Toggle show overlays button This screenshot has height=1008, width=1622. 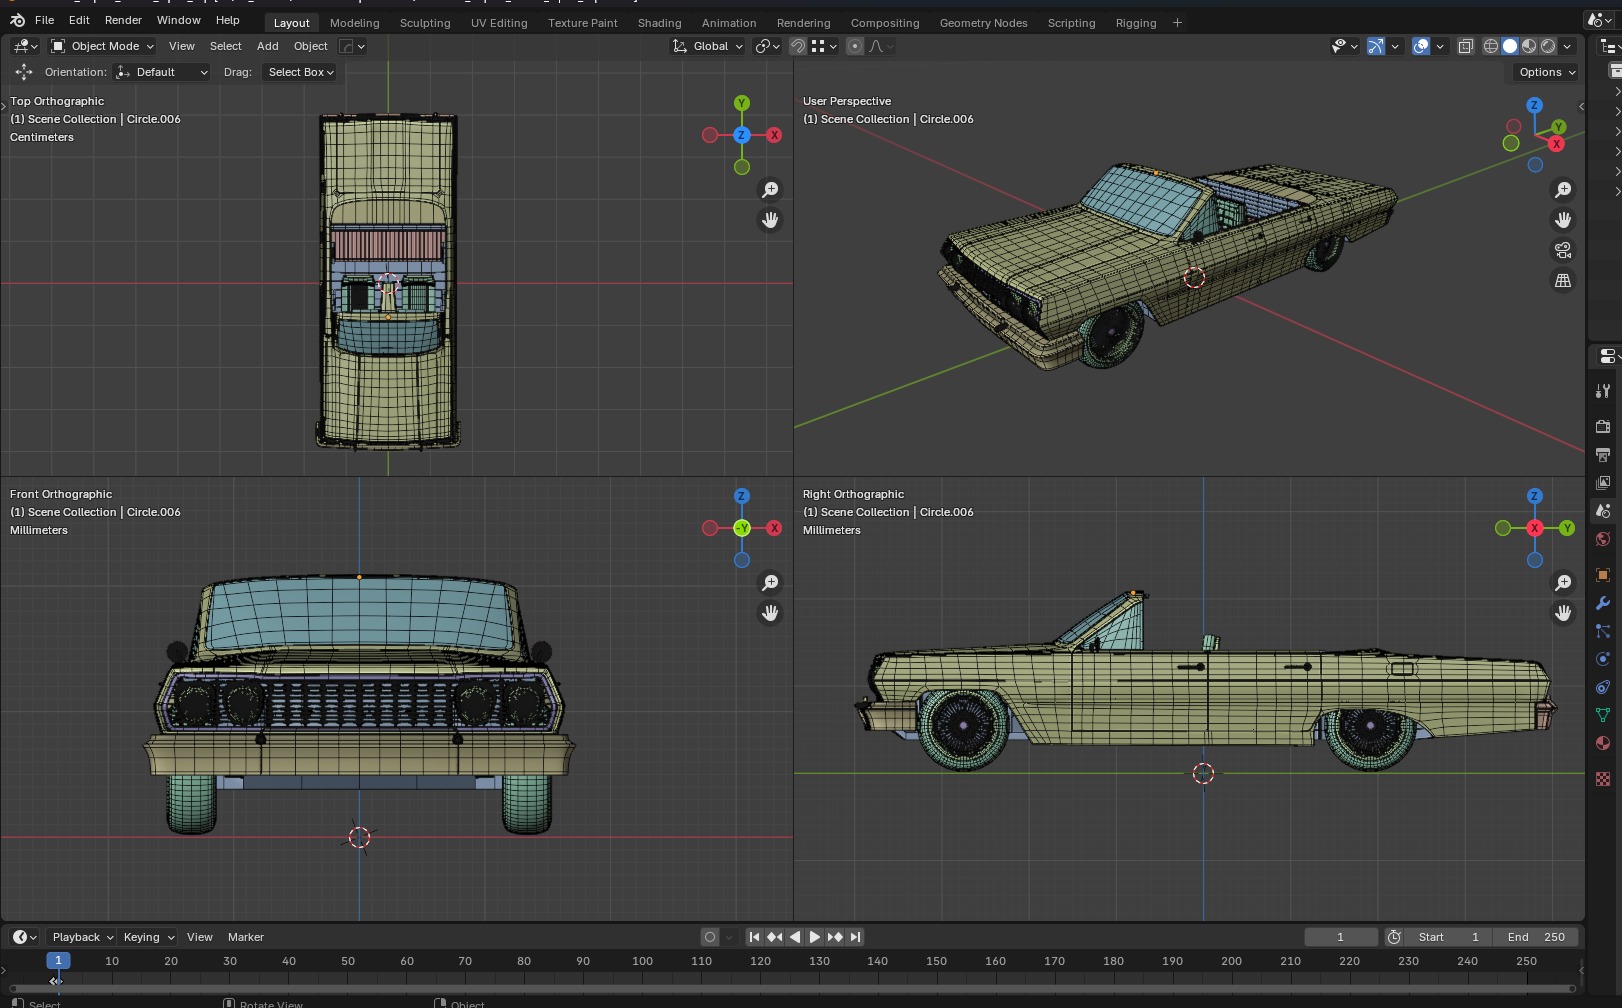tap(1421, 46)
